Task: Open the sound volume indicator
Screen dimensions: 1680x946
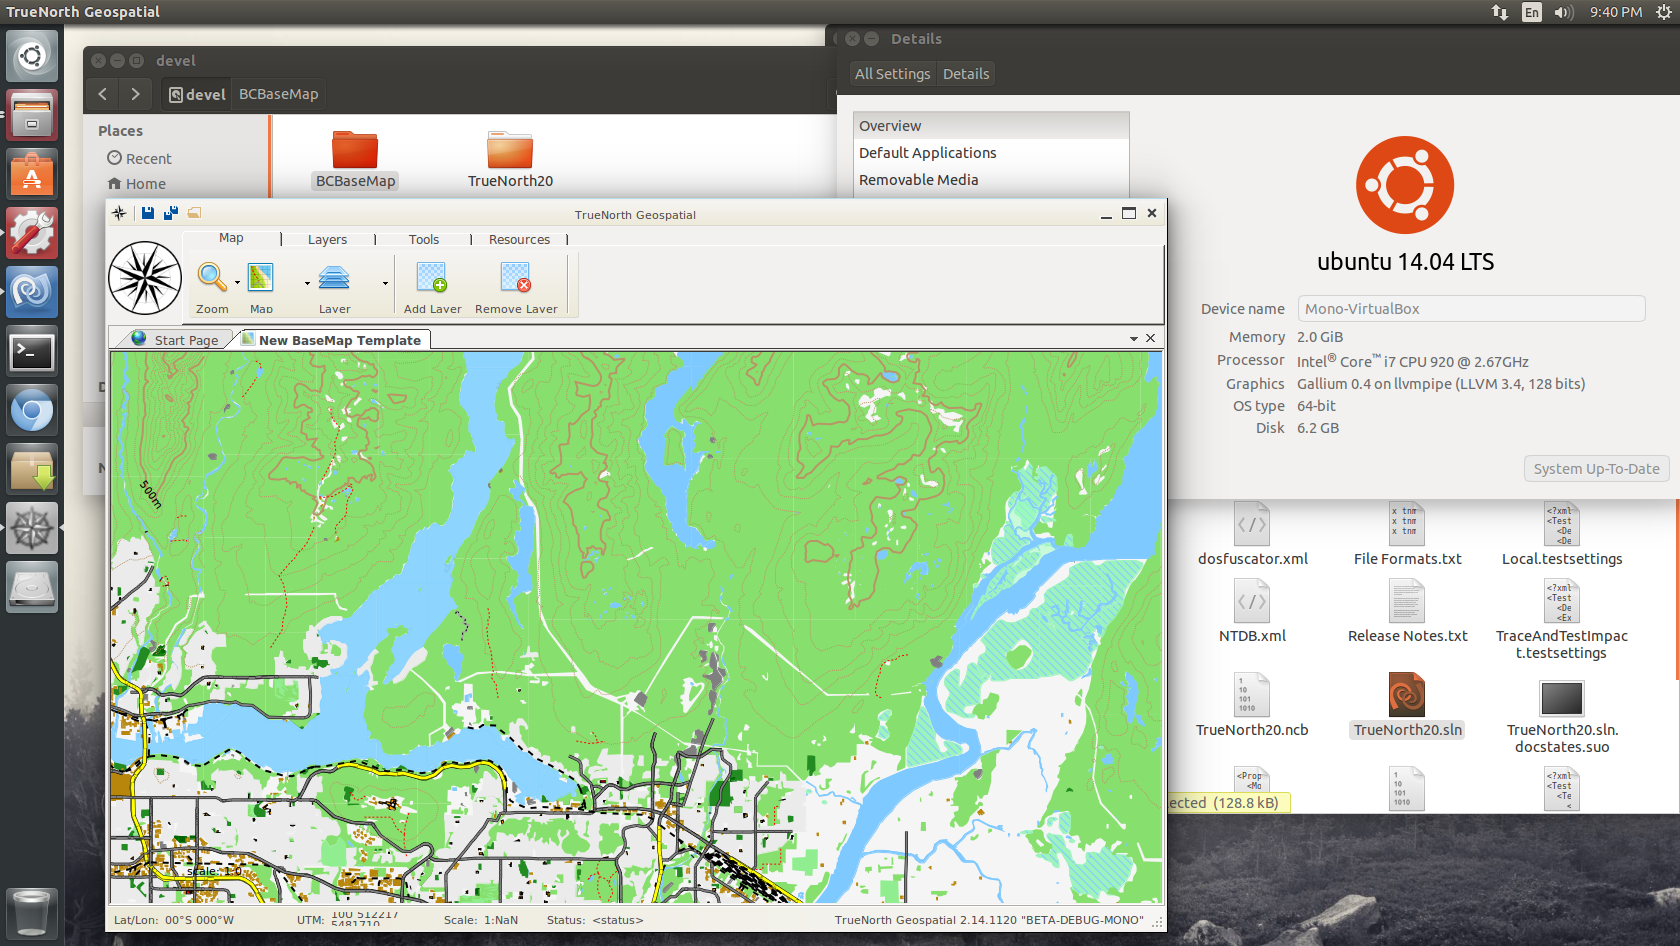Action: tap(1564, 12)
